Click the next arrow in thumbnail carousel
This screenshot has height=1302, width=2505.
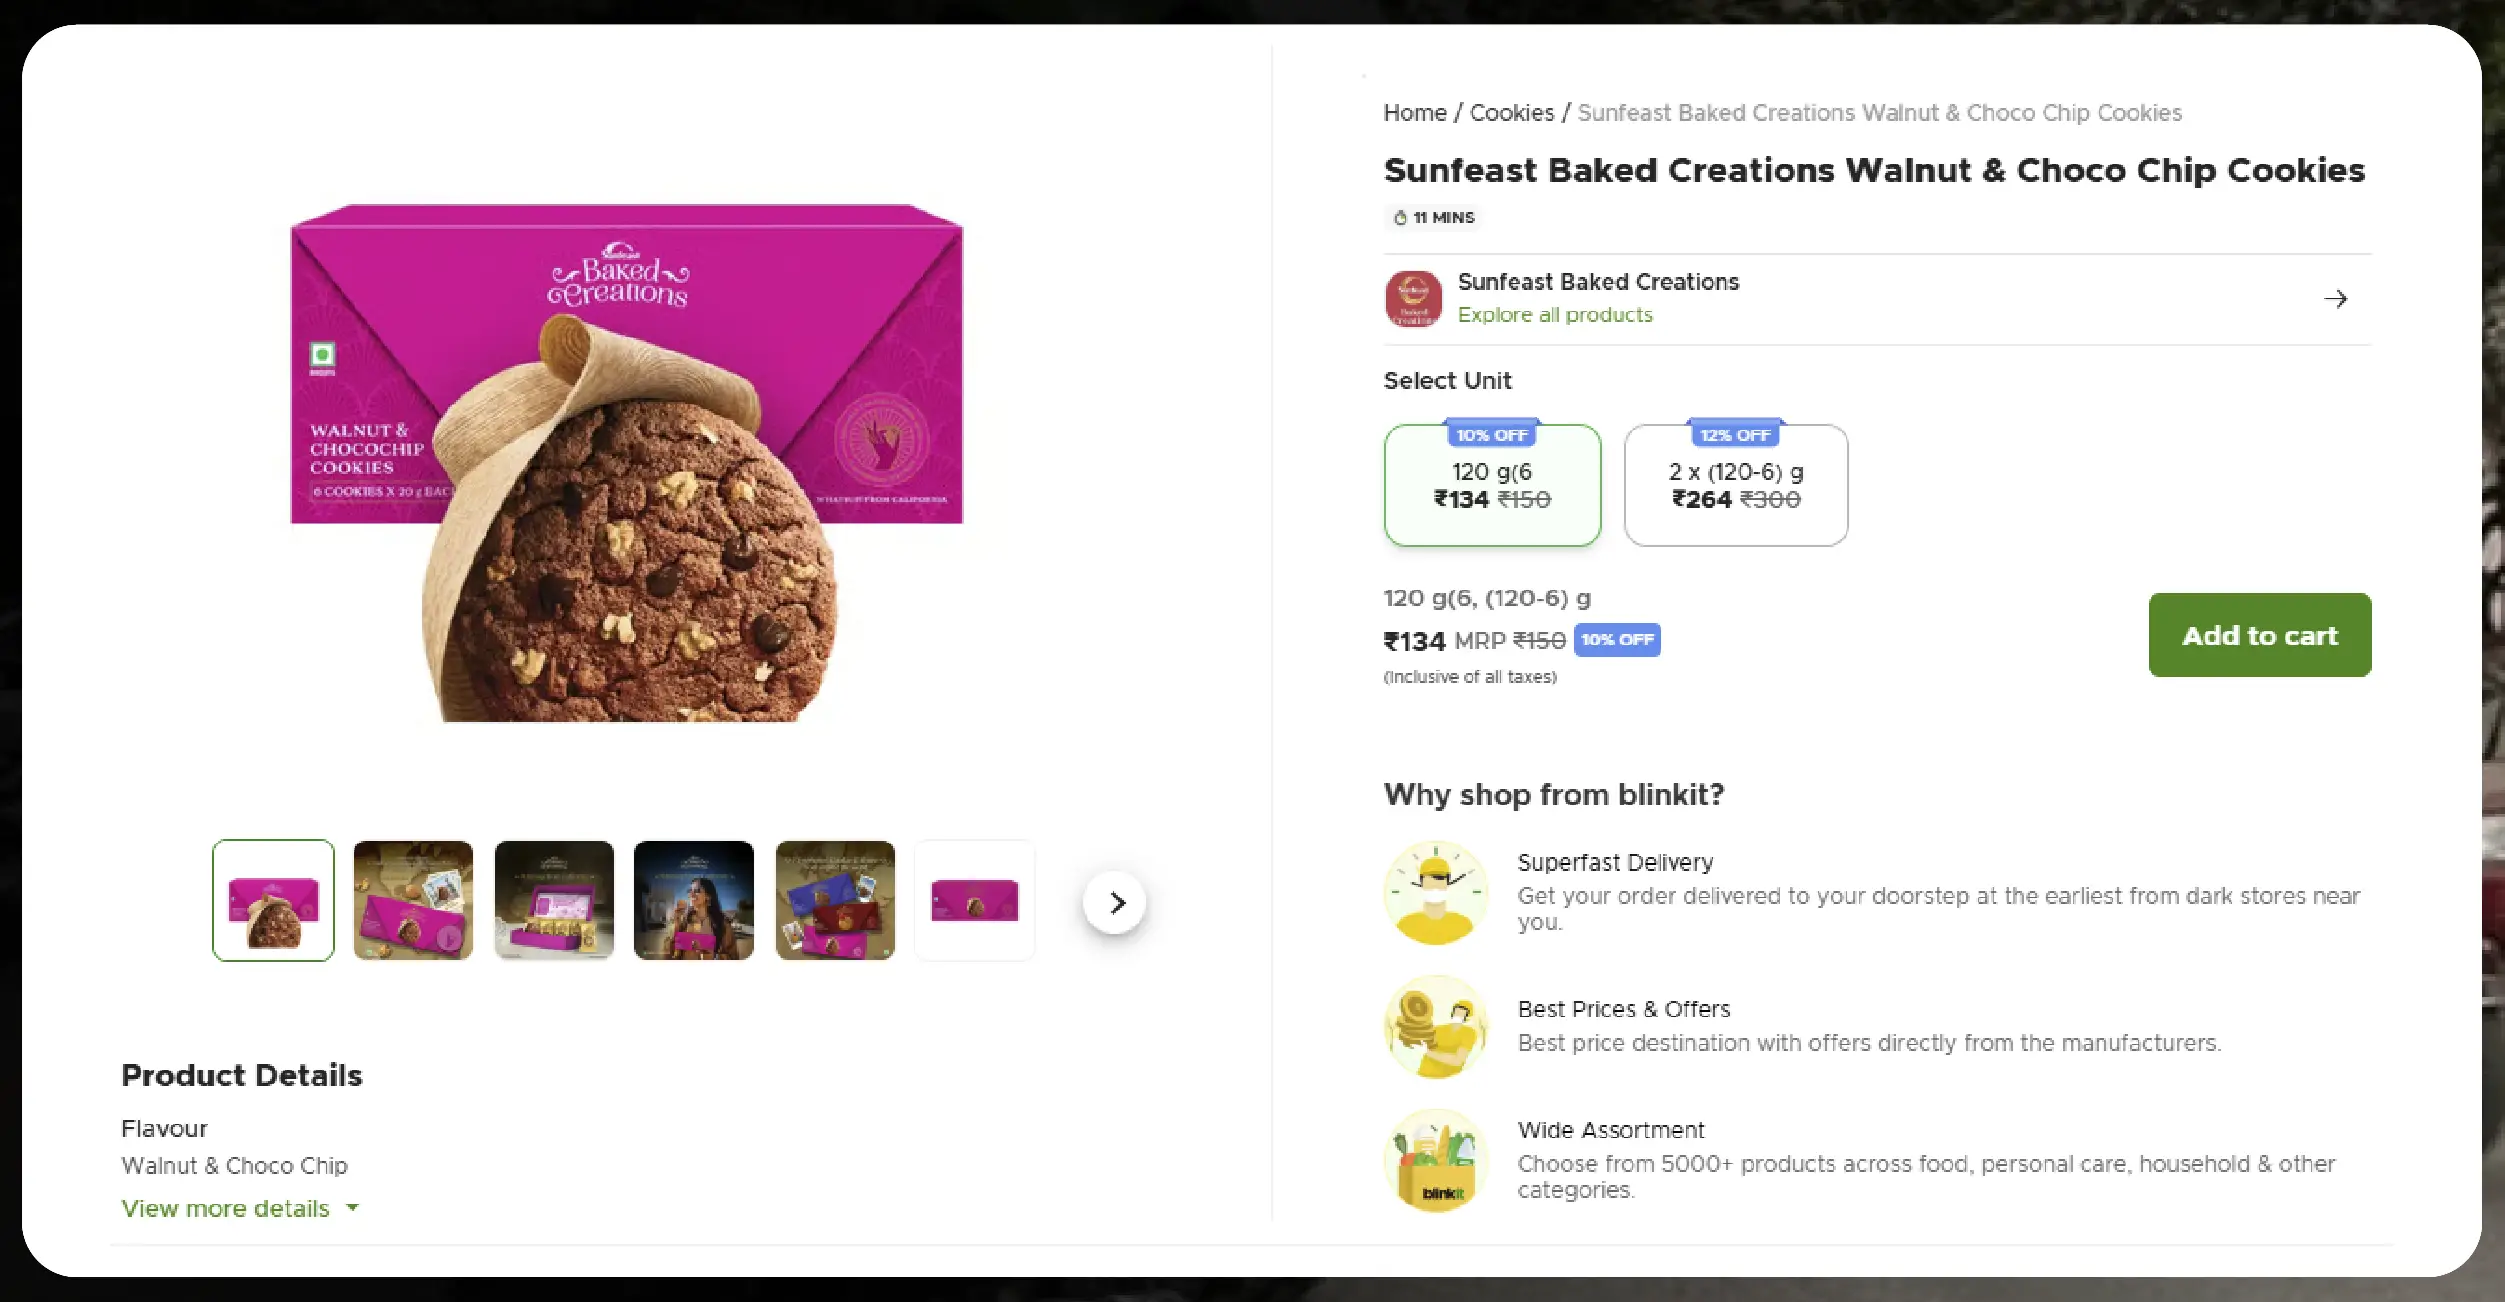[x=1115, y=903]
